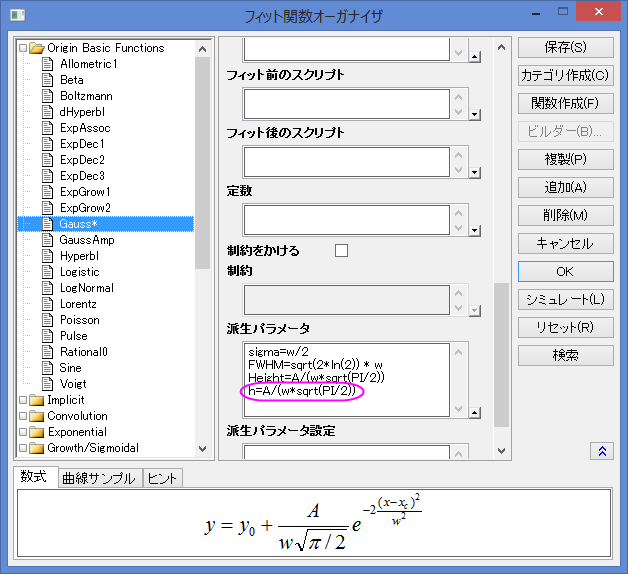The image size is (628, 574).
Task: Collapse the Origin Basic Functions tree node
Action: point(23,48)
